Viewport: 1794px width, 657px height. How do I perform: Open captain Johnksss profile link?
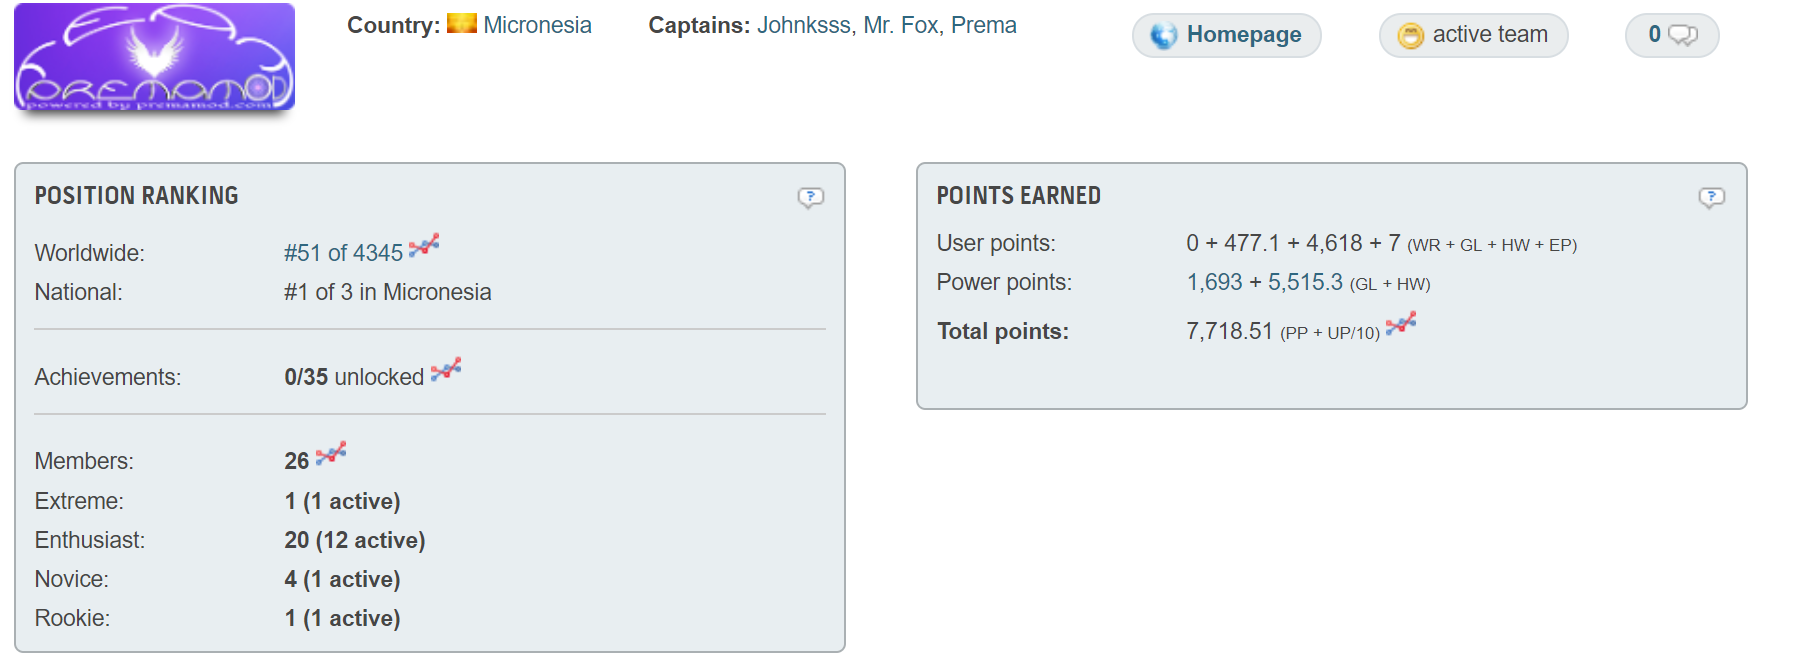[x=803, y=25]
